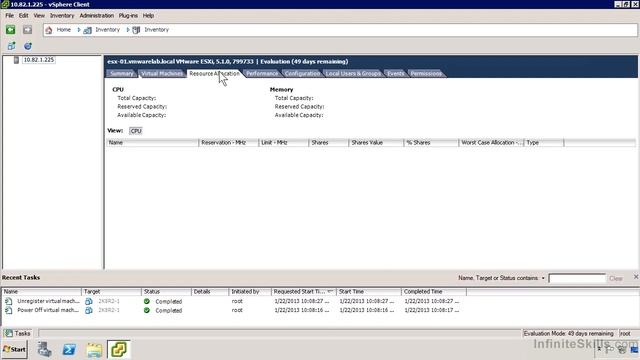Select the Resource Allocation tab

point(215,73)
